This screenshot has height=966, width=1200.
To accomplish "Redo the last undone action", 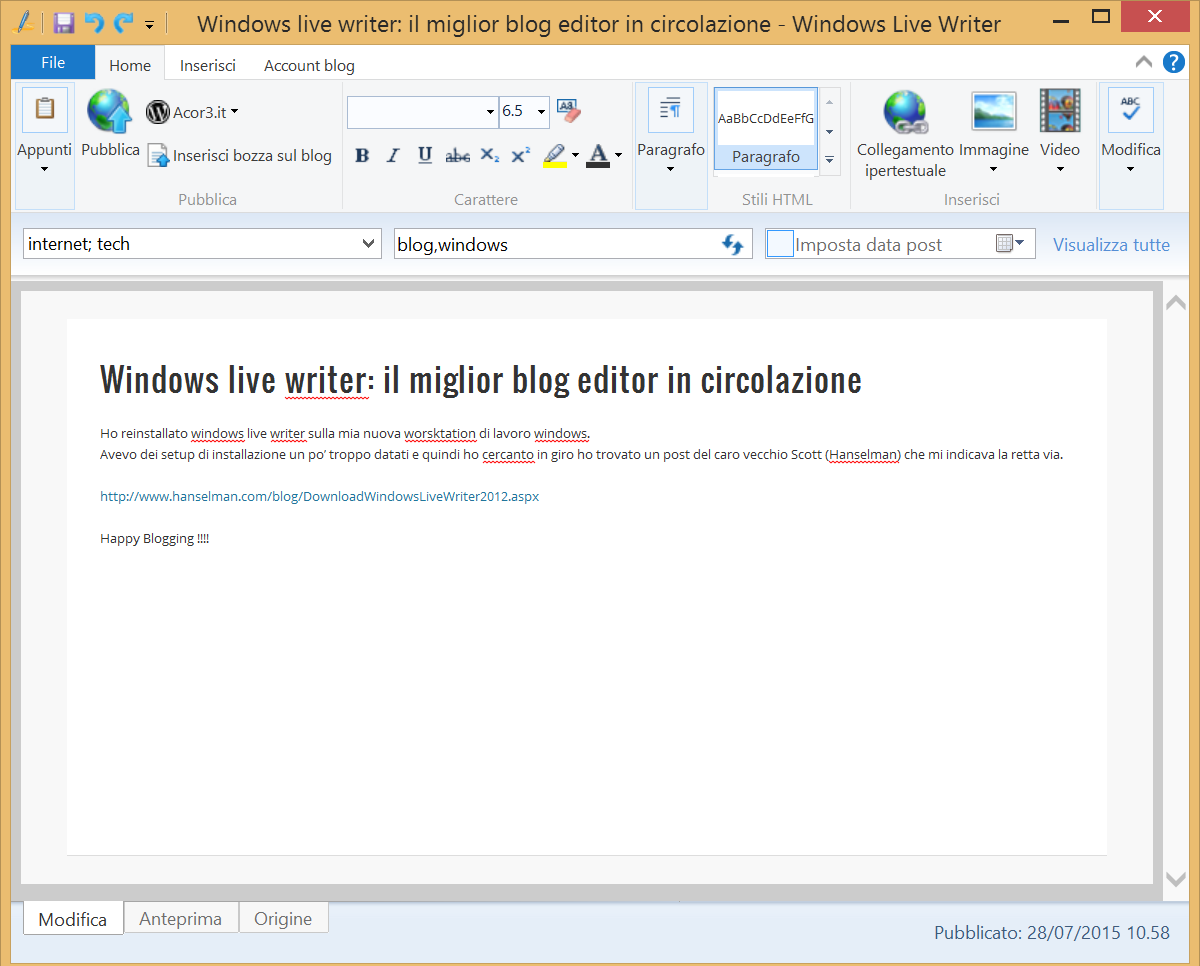I will point(124,23).
